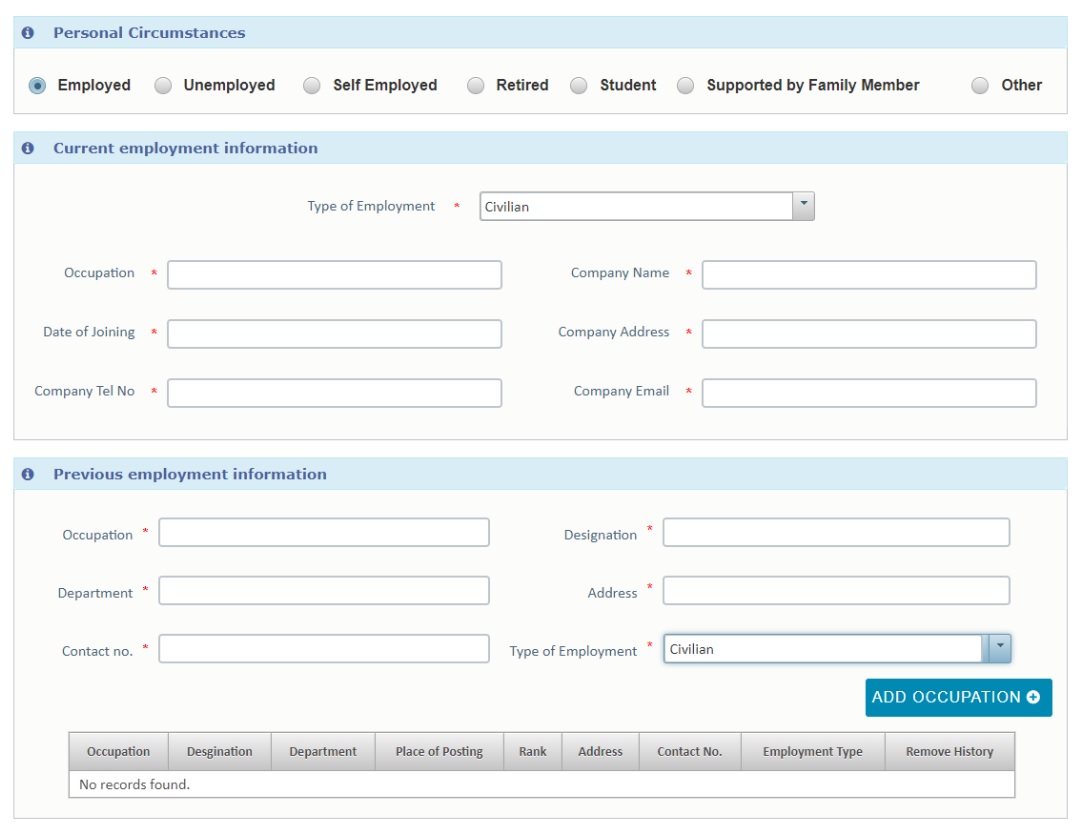Click the Previous employment information heading
The image size is (1079, 840).
pyautogui.click(x=190, y=475)
